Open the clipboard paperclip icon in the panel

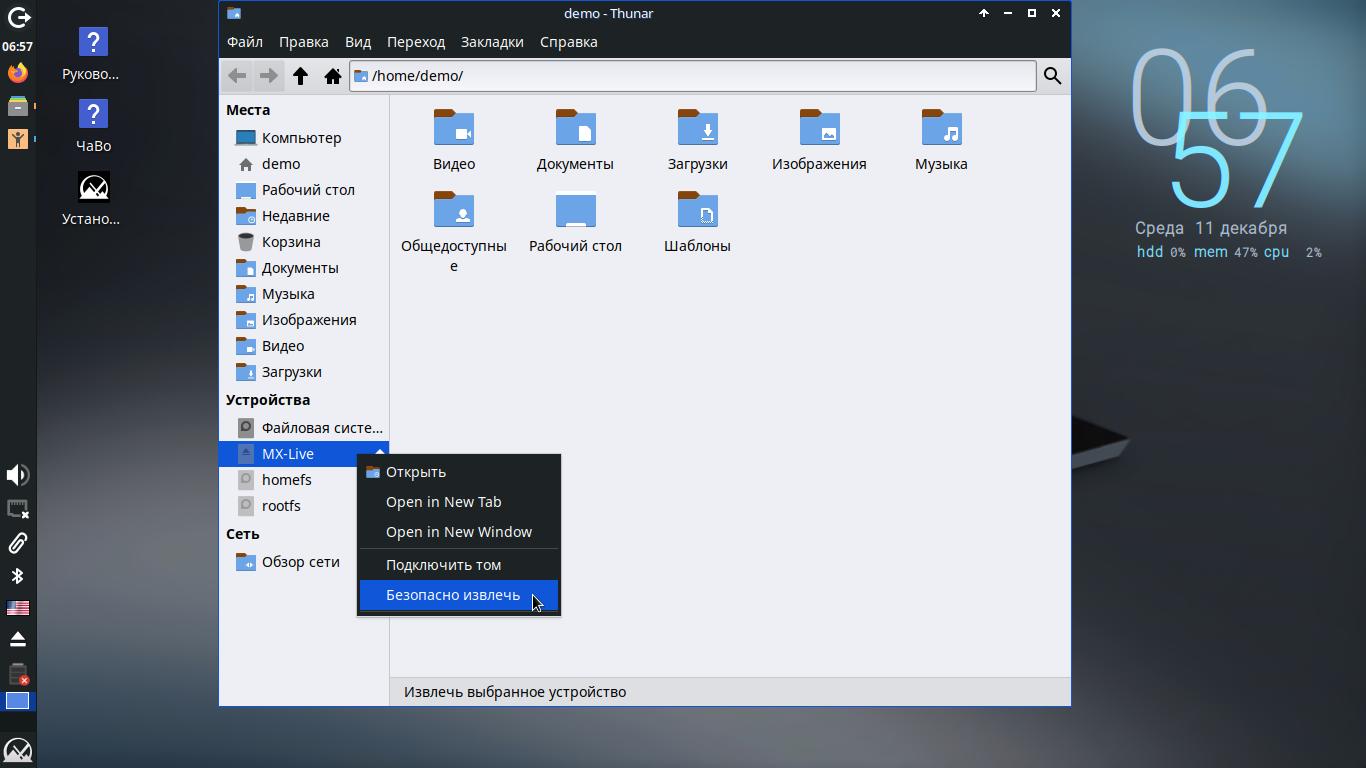tap(18, 543)
